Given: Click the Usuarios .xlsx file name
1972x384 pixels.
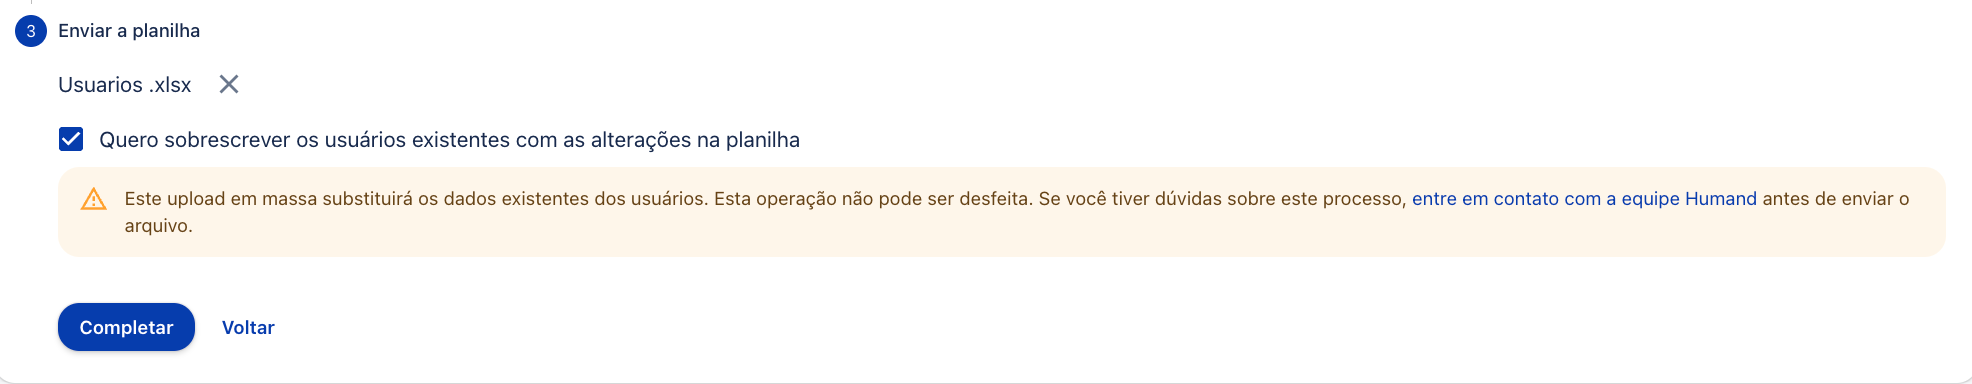Looking at the screenshot, I should point(125,85).
